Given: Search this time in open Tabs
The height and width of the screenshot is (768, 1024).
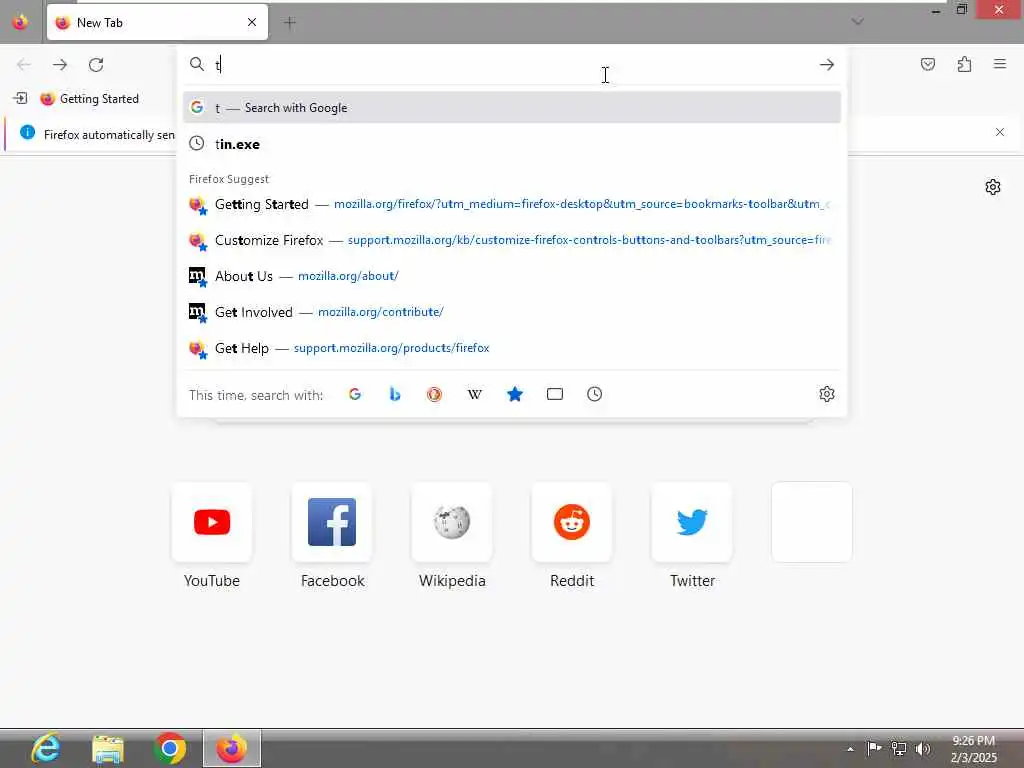Looking at the screenshot, I should tap(554, 394).
